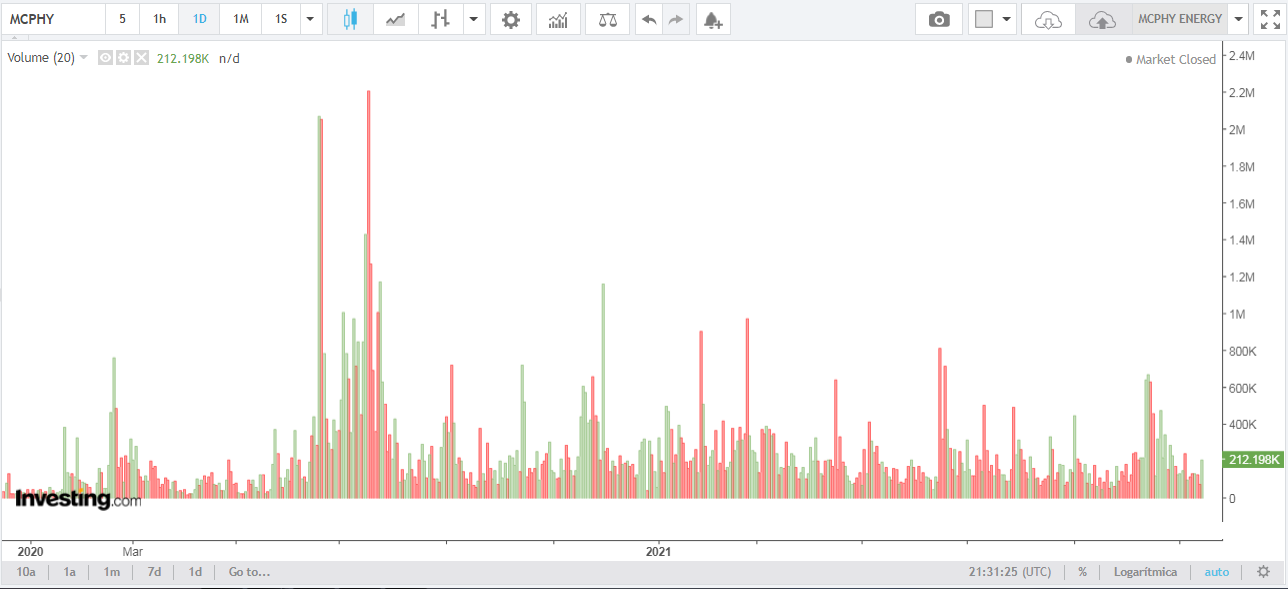Switch to the line chart style icon
The height and width of the screenshot is (589, 1288).
(x=396, y=19)
